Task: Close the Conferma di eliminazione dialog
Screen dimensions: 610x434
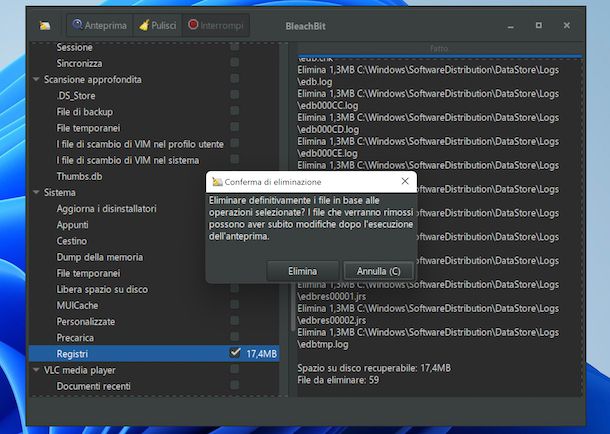Action: (405, 181)
